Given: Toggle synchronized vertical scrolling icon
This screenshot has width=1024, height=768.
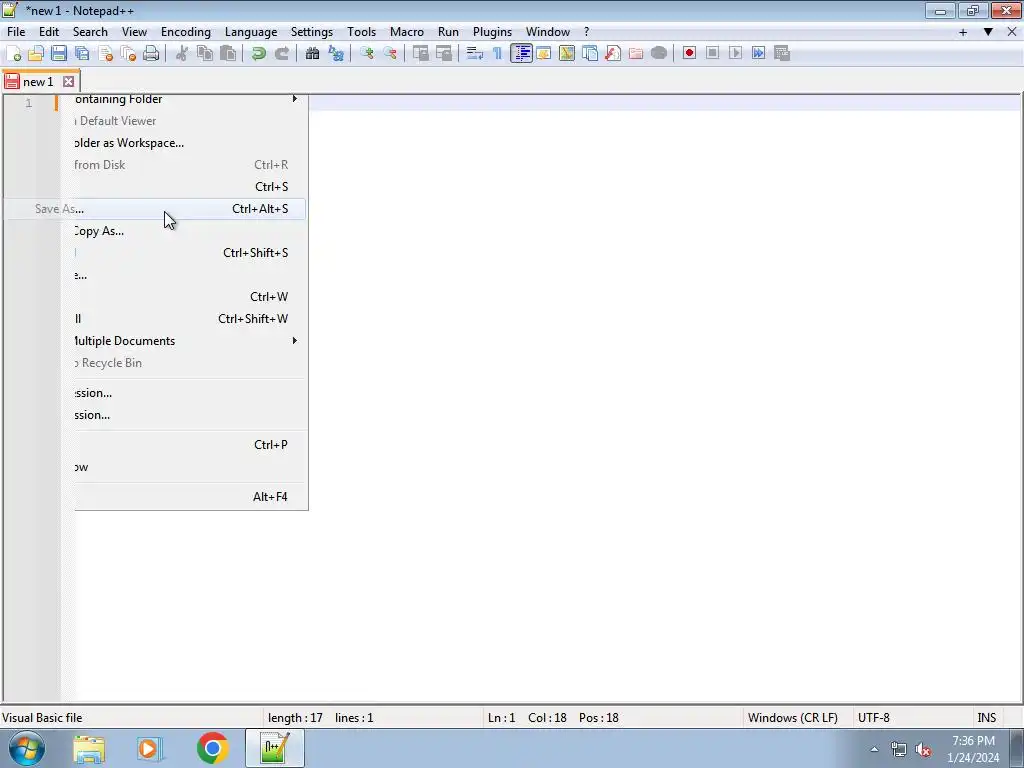Looking at the screenshot, I should click(x=421, y=54).
